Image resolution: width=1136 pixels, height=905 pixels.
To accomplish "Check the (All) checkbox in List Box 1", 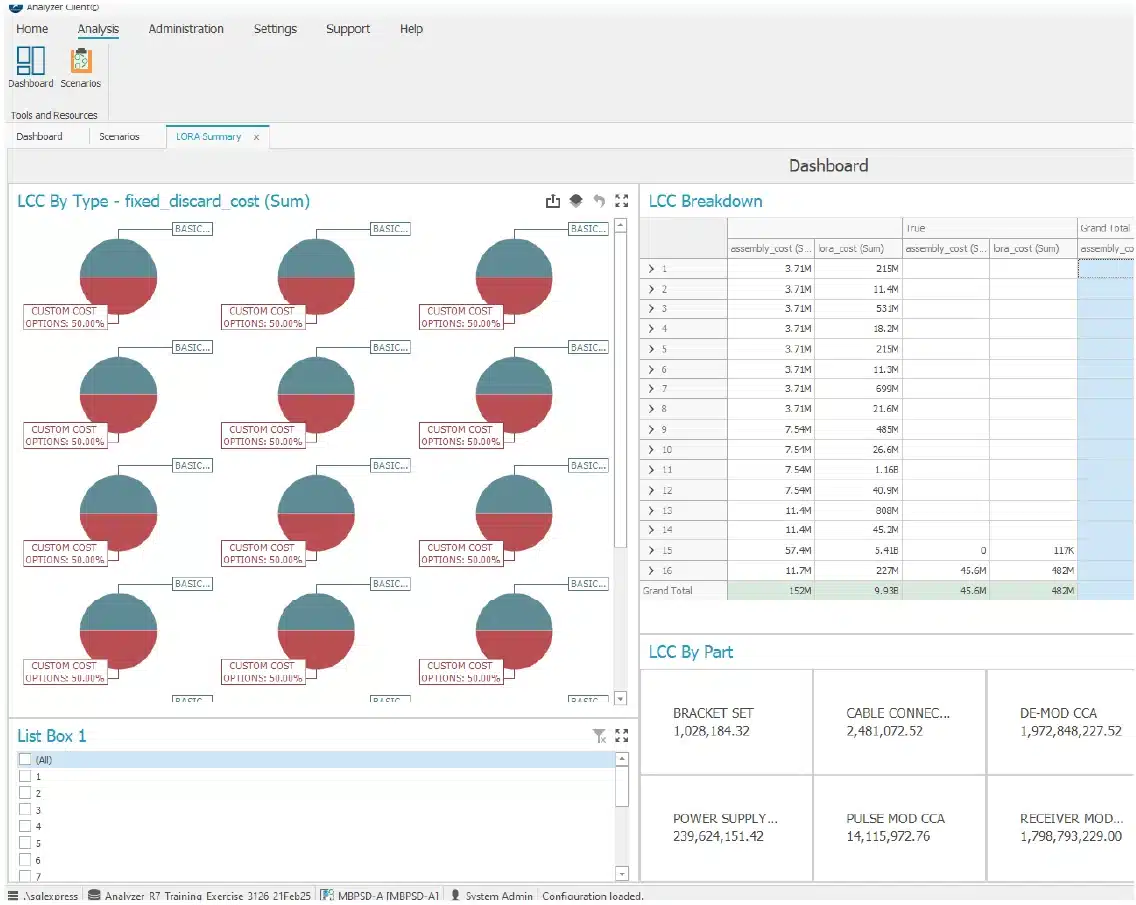I will 25,760.
